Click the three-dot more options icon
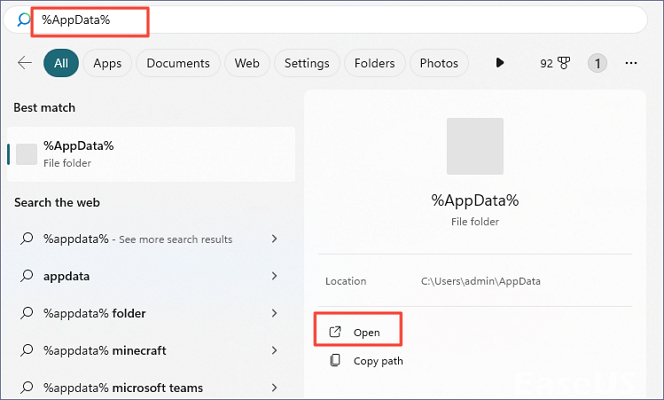This screenshot has width=664, height=400. pos(631,63)
